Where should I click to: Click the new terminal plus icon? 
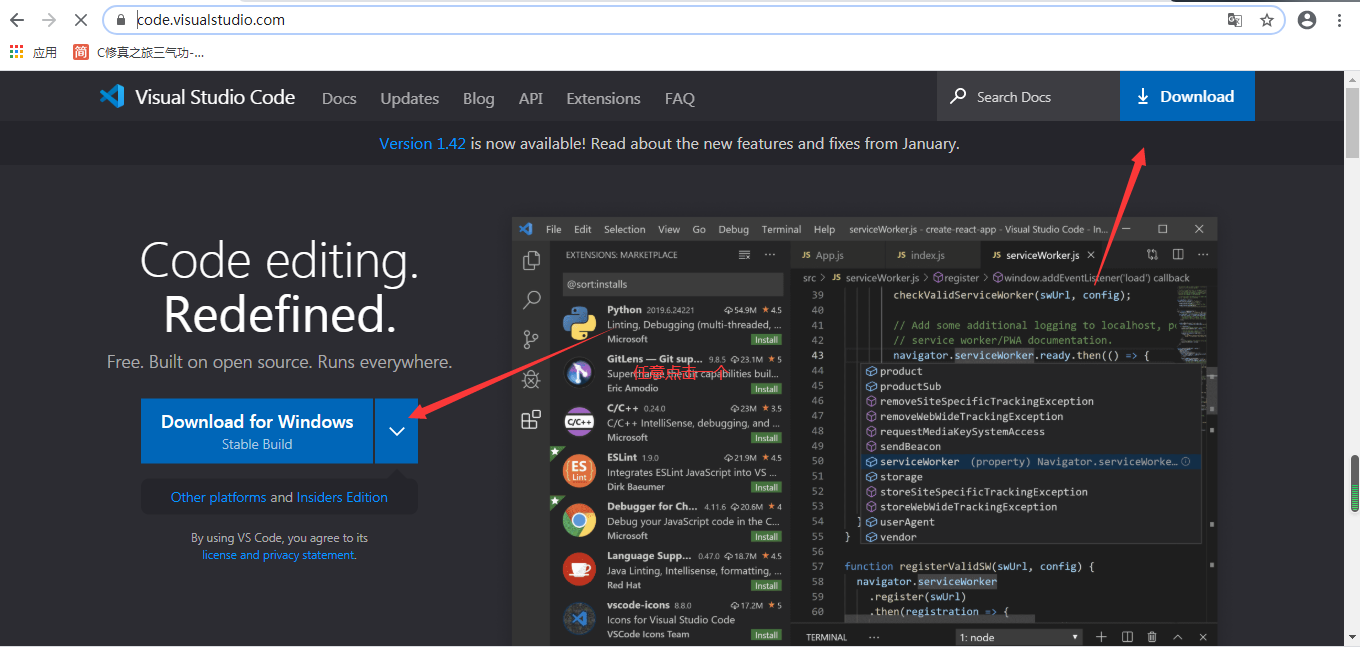[1101, 637]
